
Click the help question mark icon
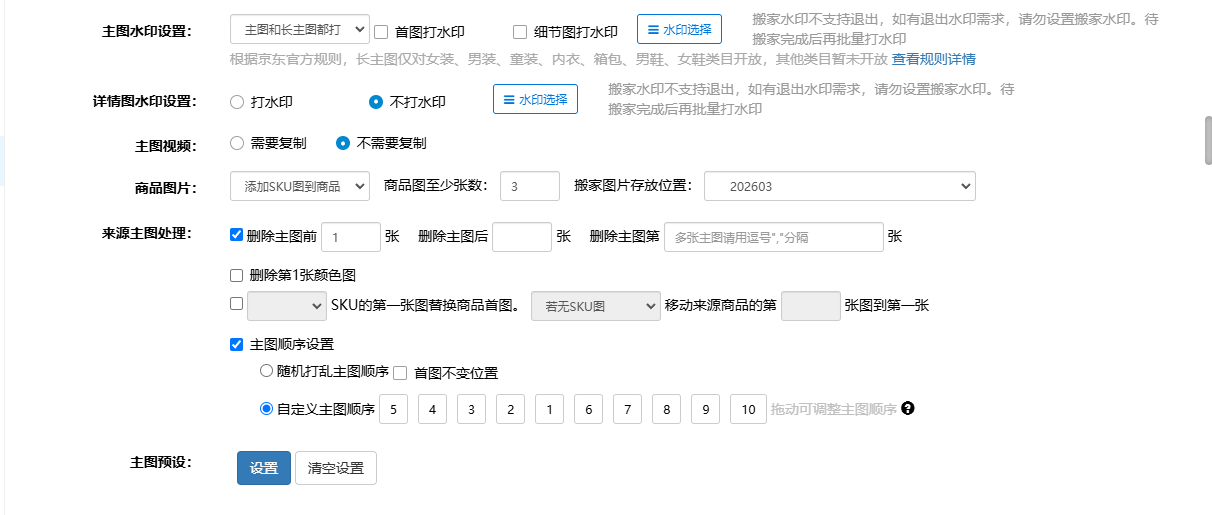(x=908, y=409)
